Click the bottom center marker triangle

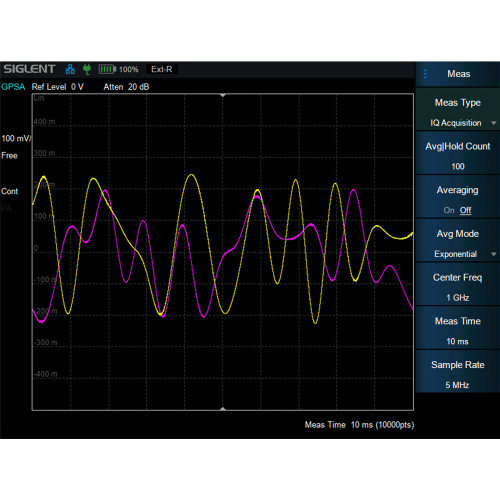click(x=223, y=408)
